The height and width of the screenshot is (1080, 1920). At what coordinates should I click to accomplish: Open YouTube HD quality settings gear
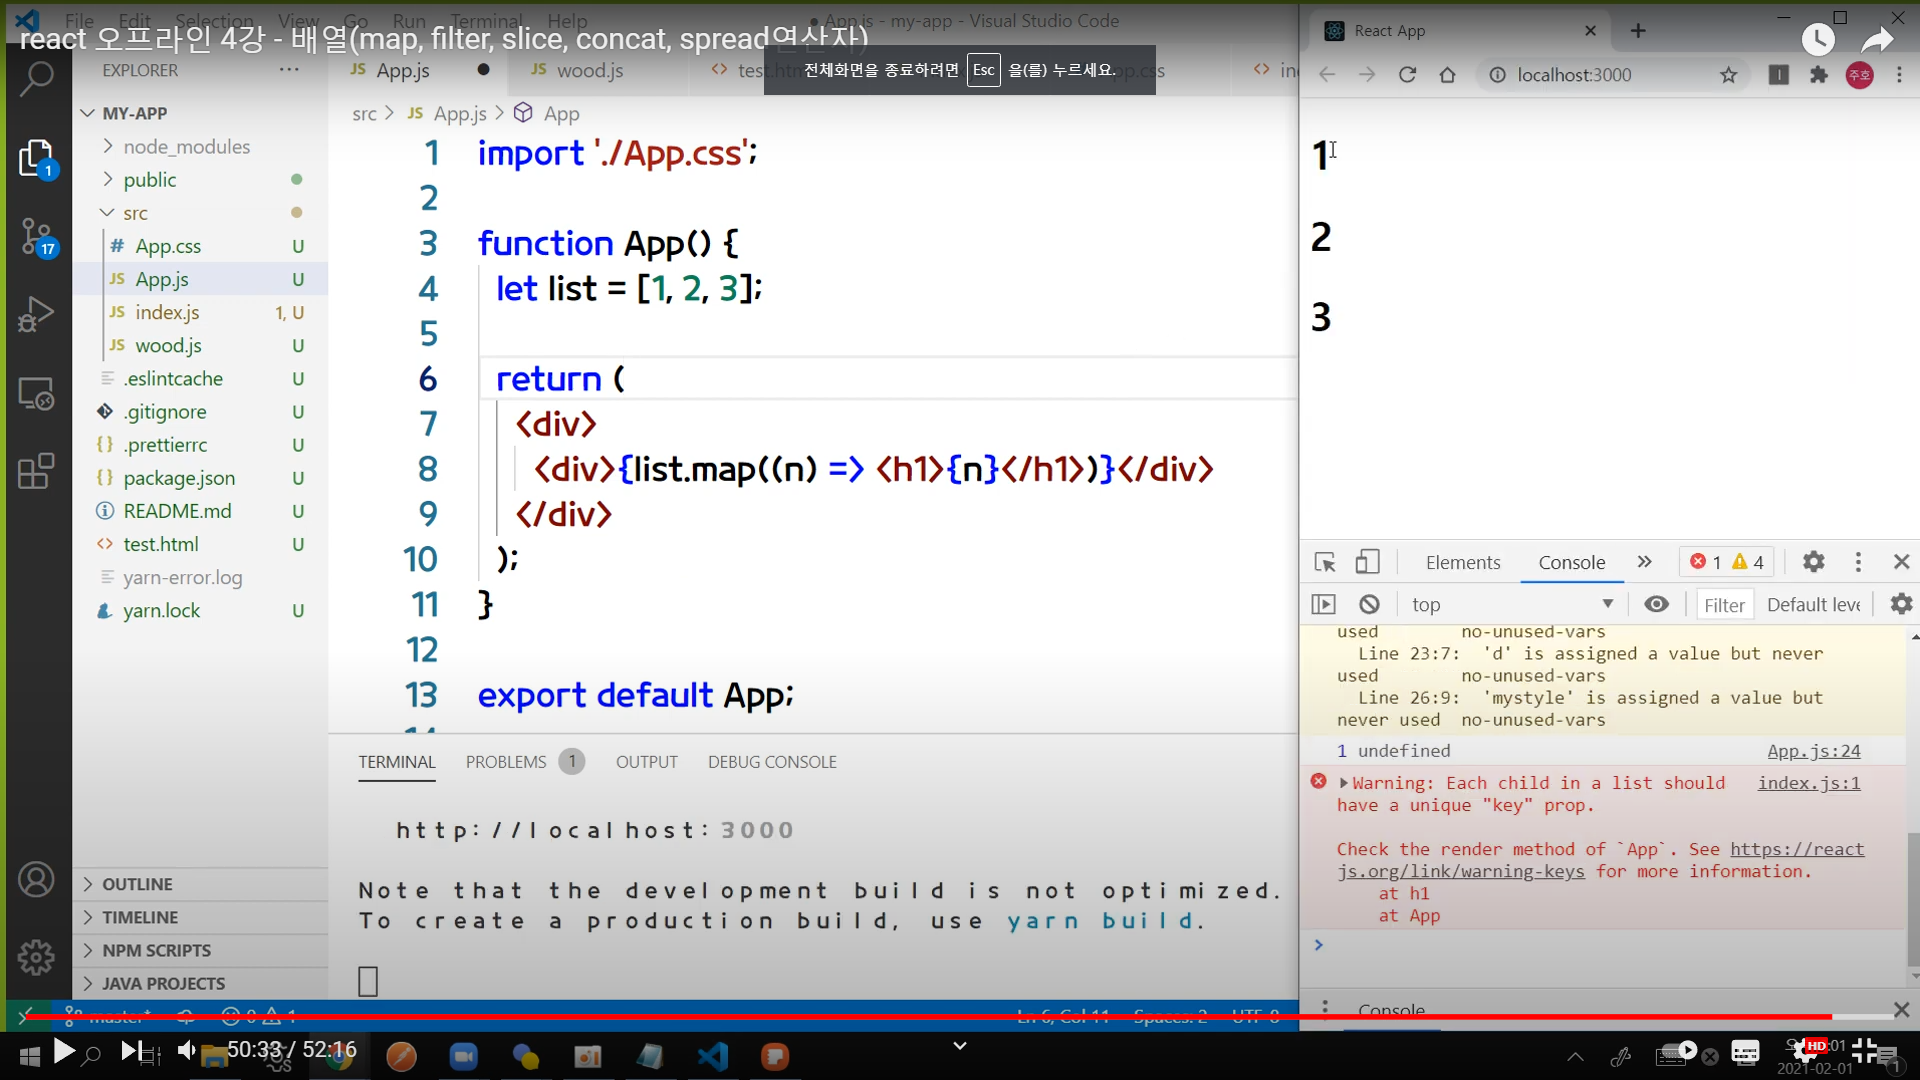coord(1808,1050)
